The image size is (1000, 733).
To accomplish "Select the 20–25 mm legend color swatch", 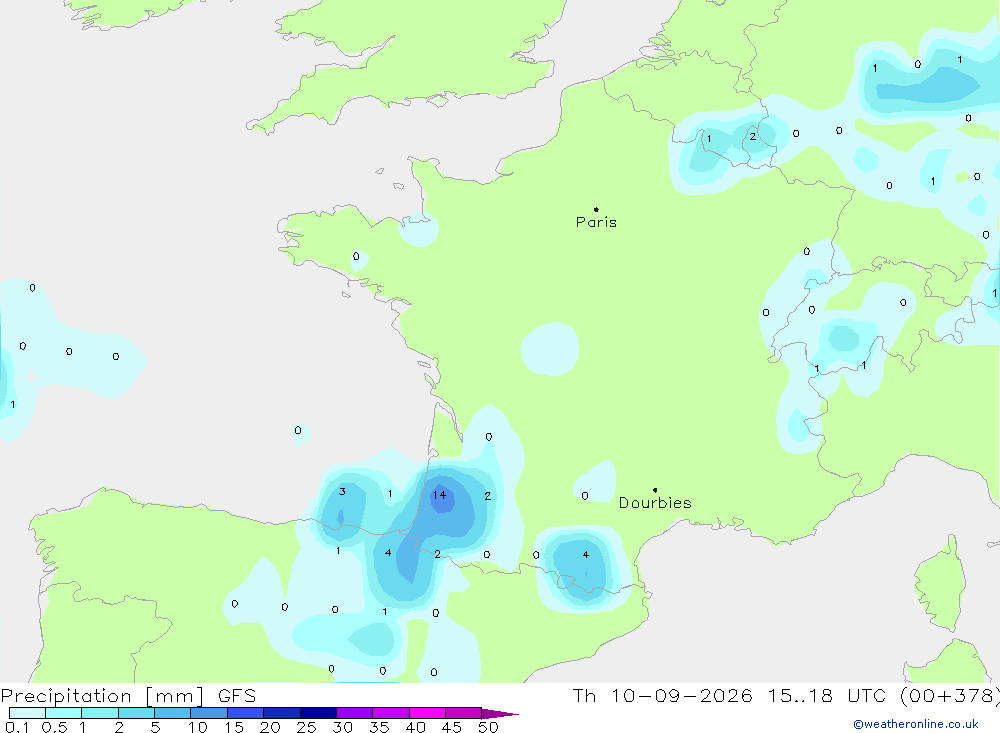I will coord(282,713).
